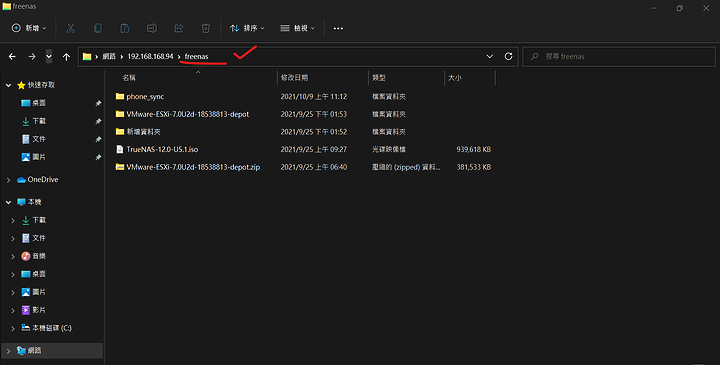Viewport: 720px width, 365px height.
Task: Expand 桌面 under 本機
Action: pos(13,274)
